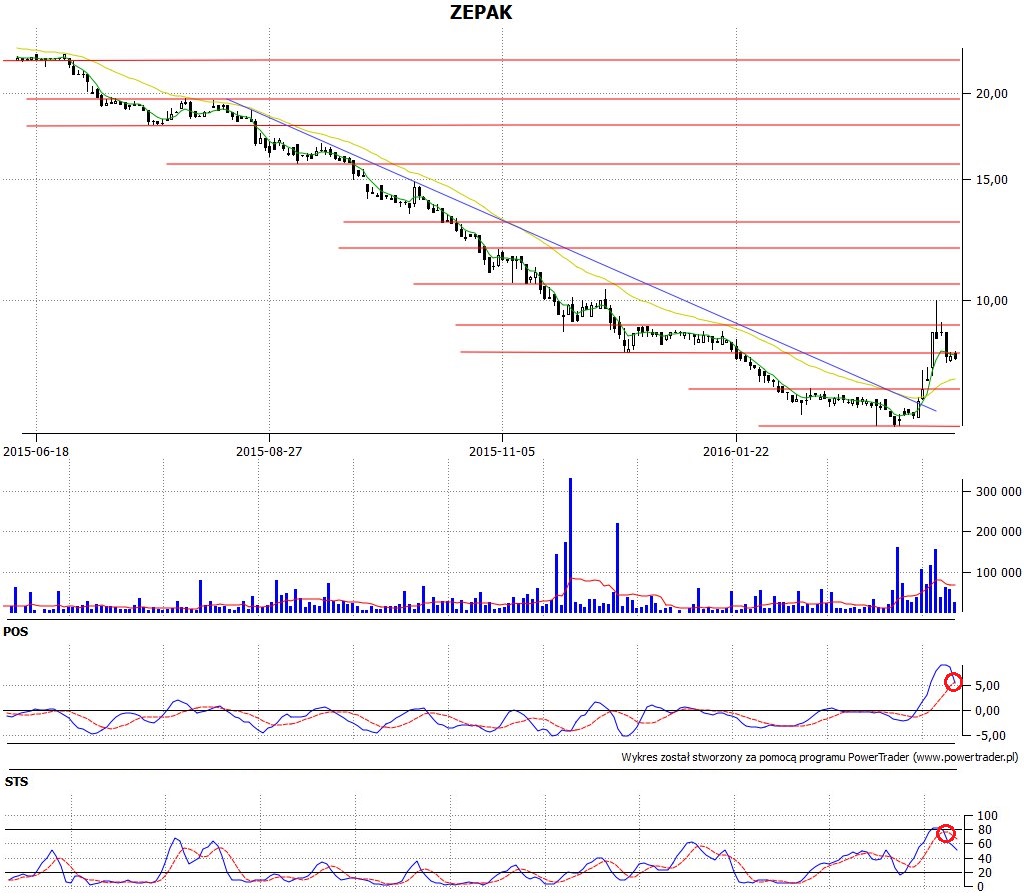Click the 100 STS axis label
The height and width of the screenshot is (896, 1024).
987,816
